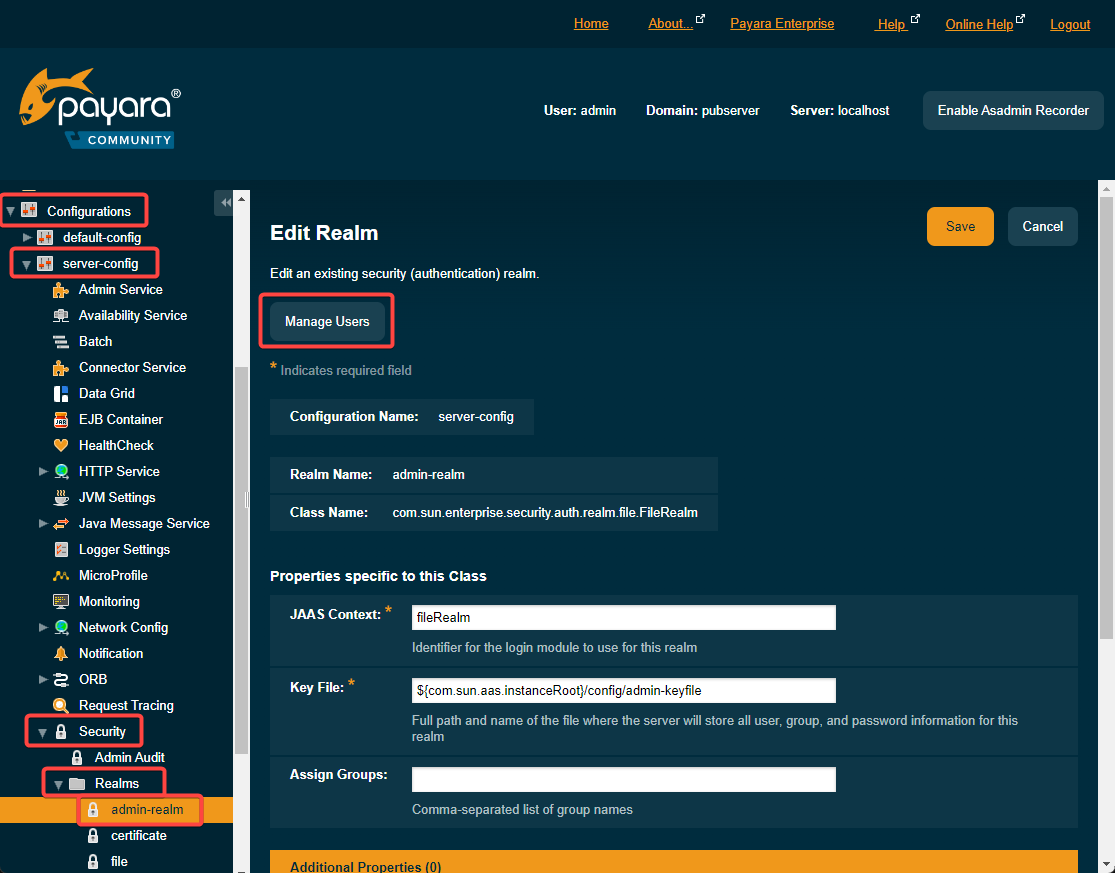The height and width of the screenshot is (873, 1115).
Task: Collapse the Realms folder node
Action: (59, 783)
